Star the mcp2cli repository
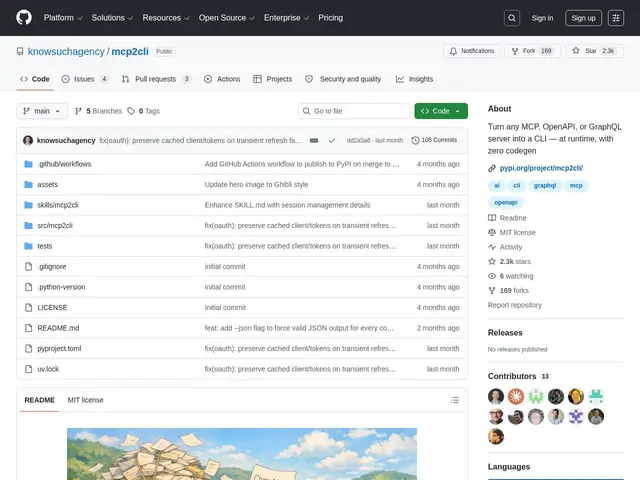Viewport: 640px width, 480px height. 594,51
